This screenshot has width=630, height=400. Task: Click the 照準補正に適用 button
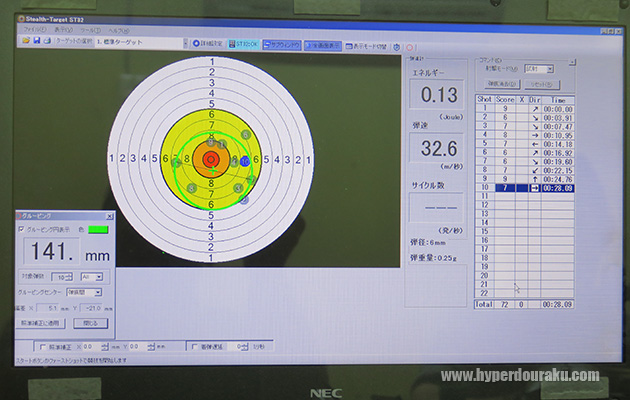[x=42, y=323]
